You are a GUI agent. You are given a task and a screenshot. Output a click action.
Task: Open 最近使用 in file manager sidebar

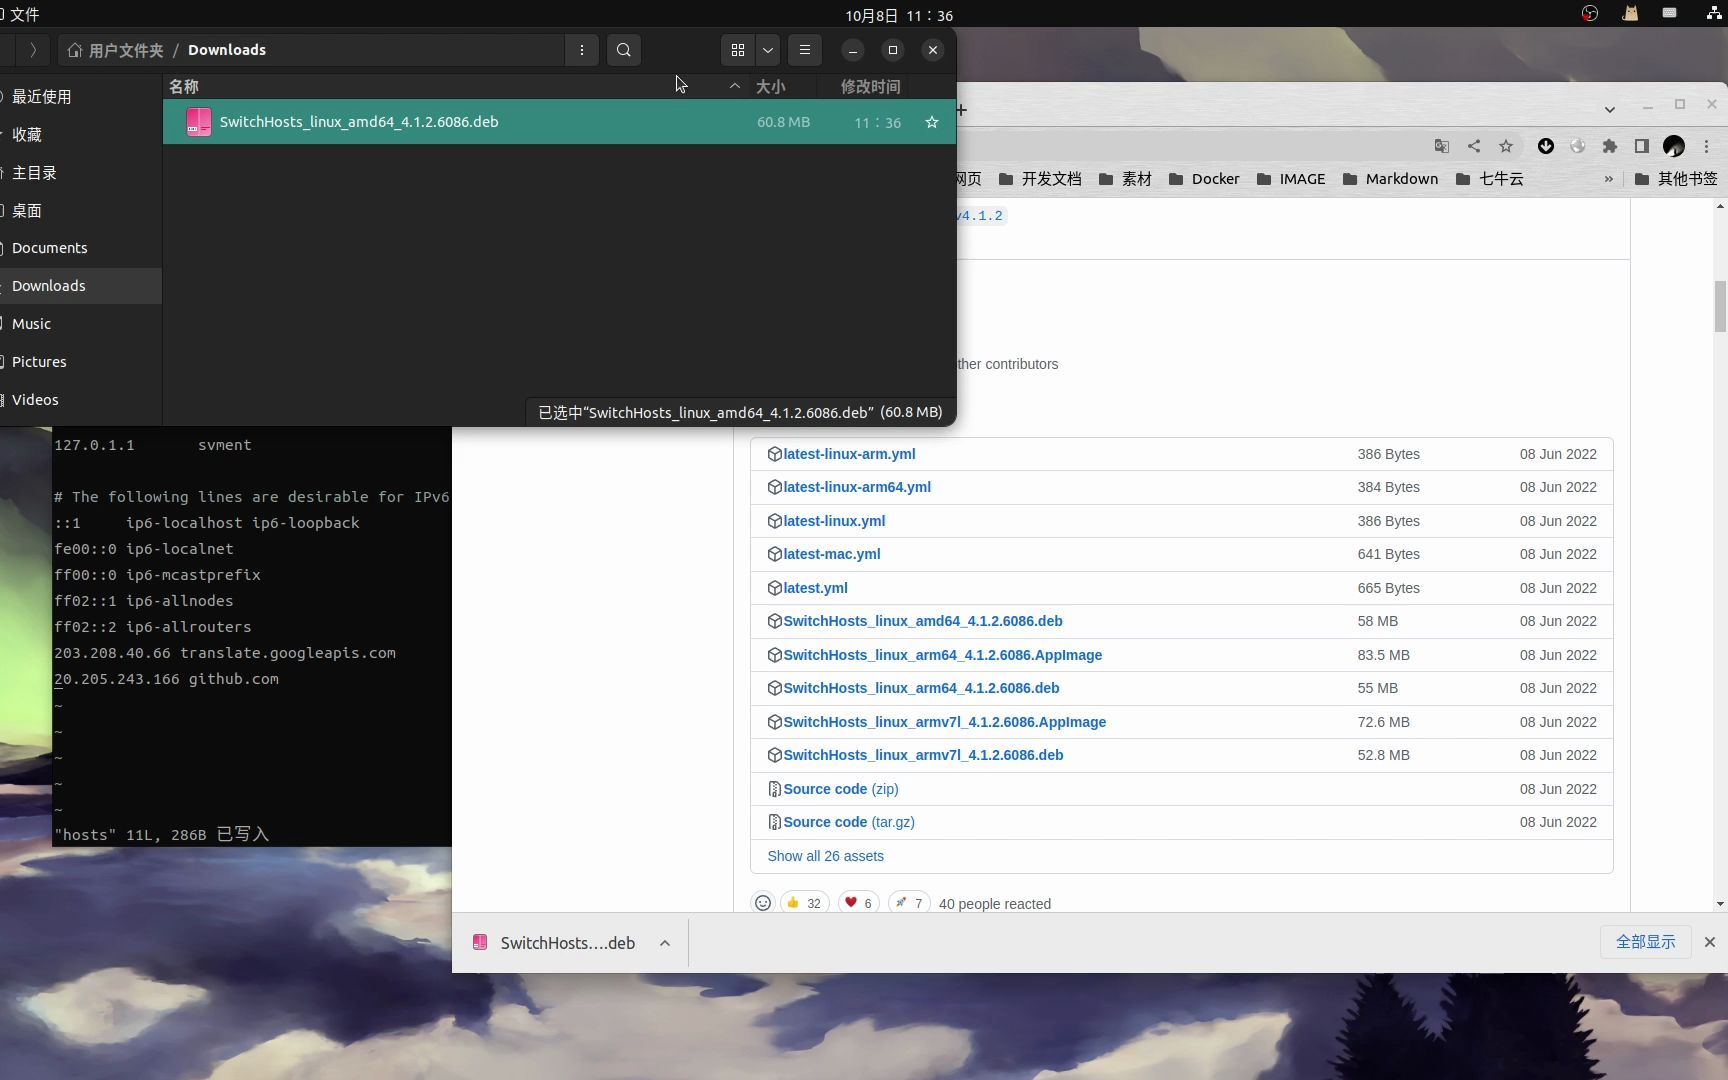[81, 97]
